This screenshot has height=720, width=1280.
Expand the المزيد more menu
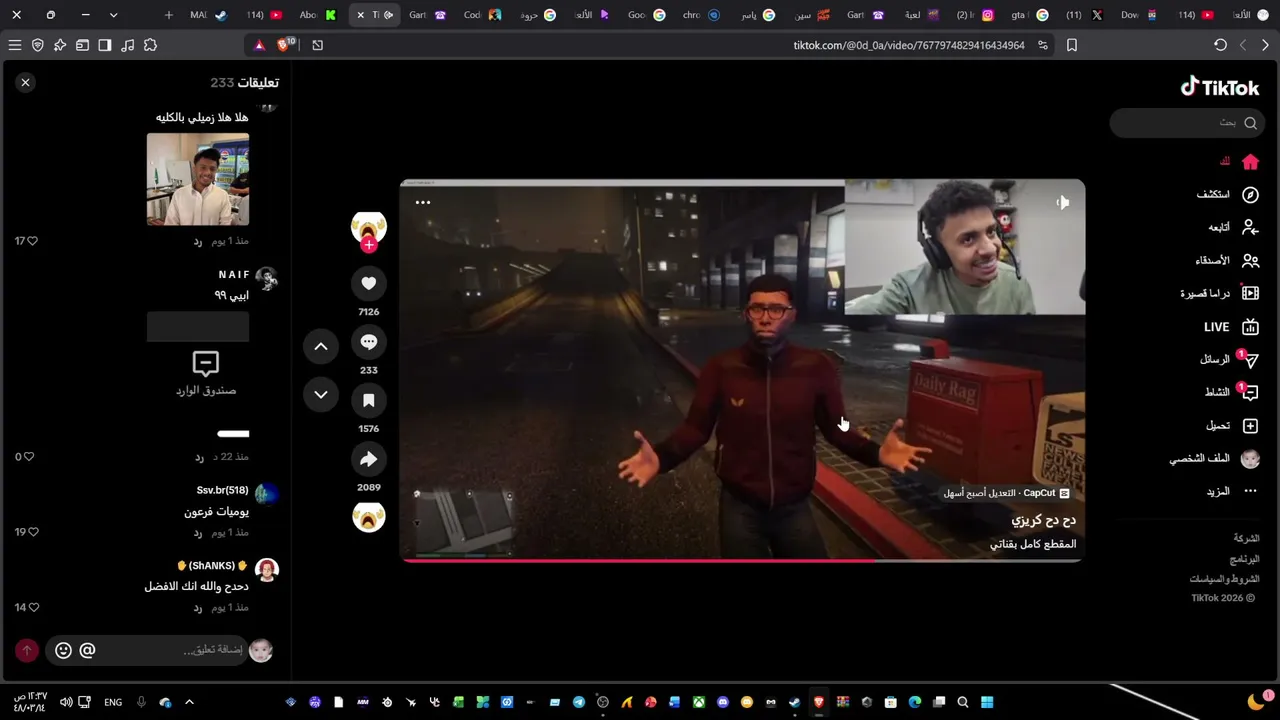[1232, 492]
